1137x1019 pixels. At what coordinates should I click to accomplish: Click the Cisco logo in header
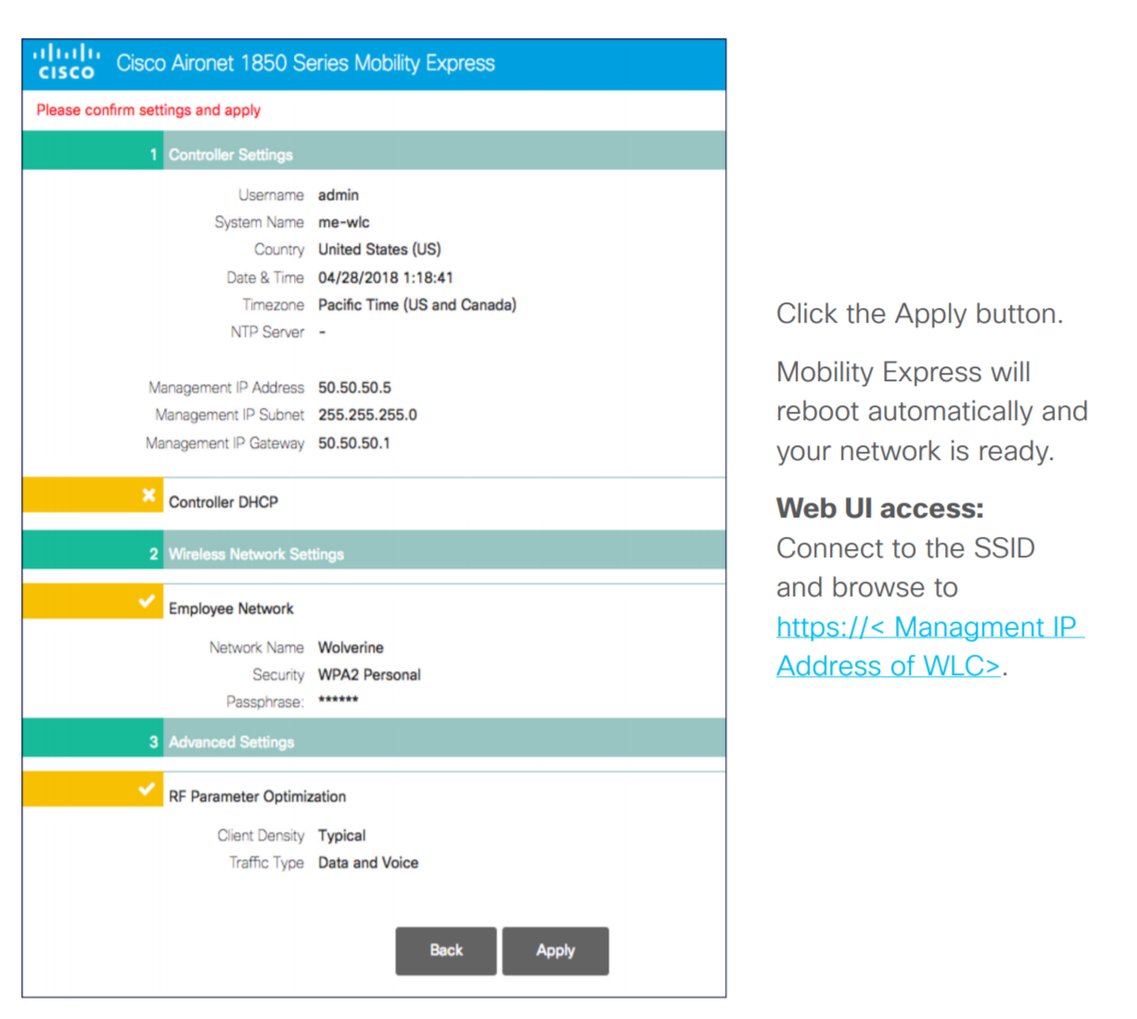66,63
